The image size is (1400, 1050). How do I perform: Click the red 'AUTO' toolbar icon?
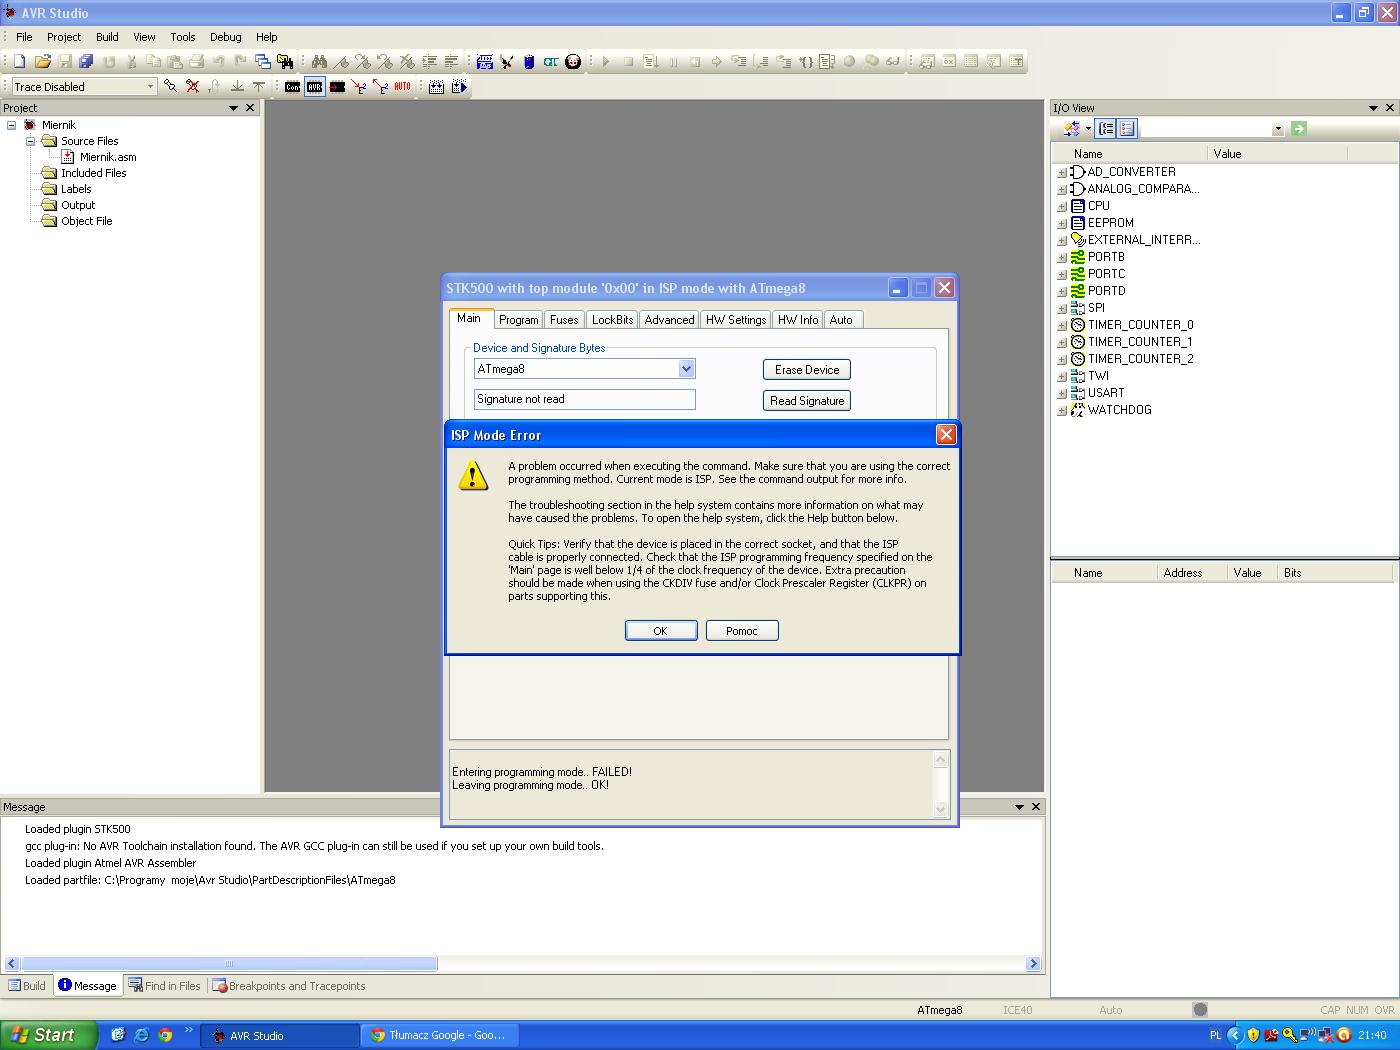[402, 87]
